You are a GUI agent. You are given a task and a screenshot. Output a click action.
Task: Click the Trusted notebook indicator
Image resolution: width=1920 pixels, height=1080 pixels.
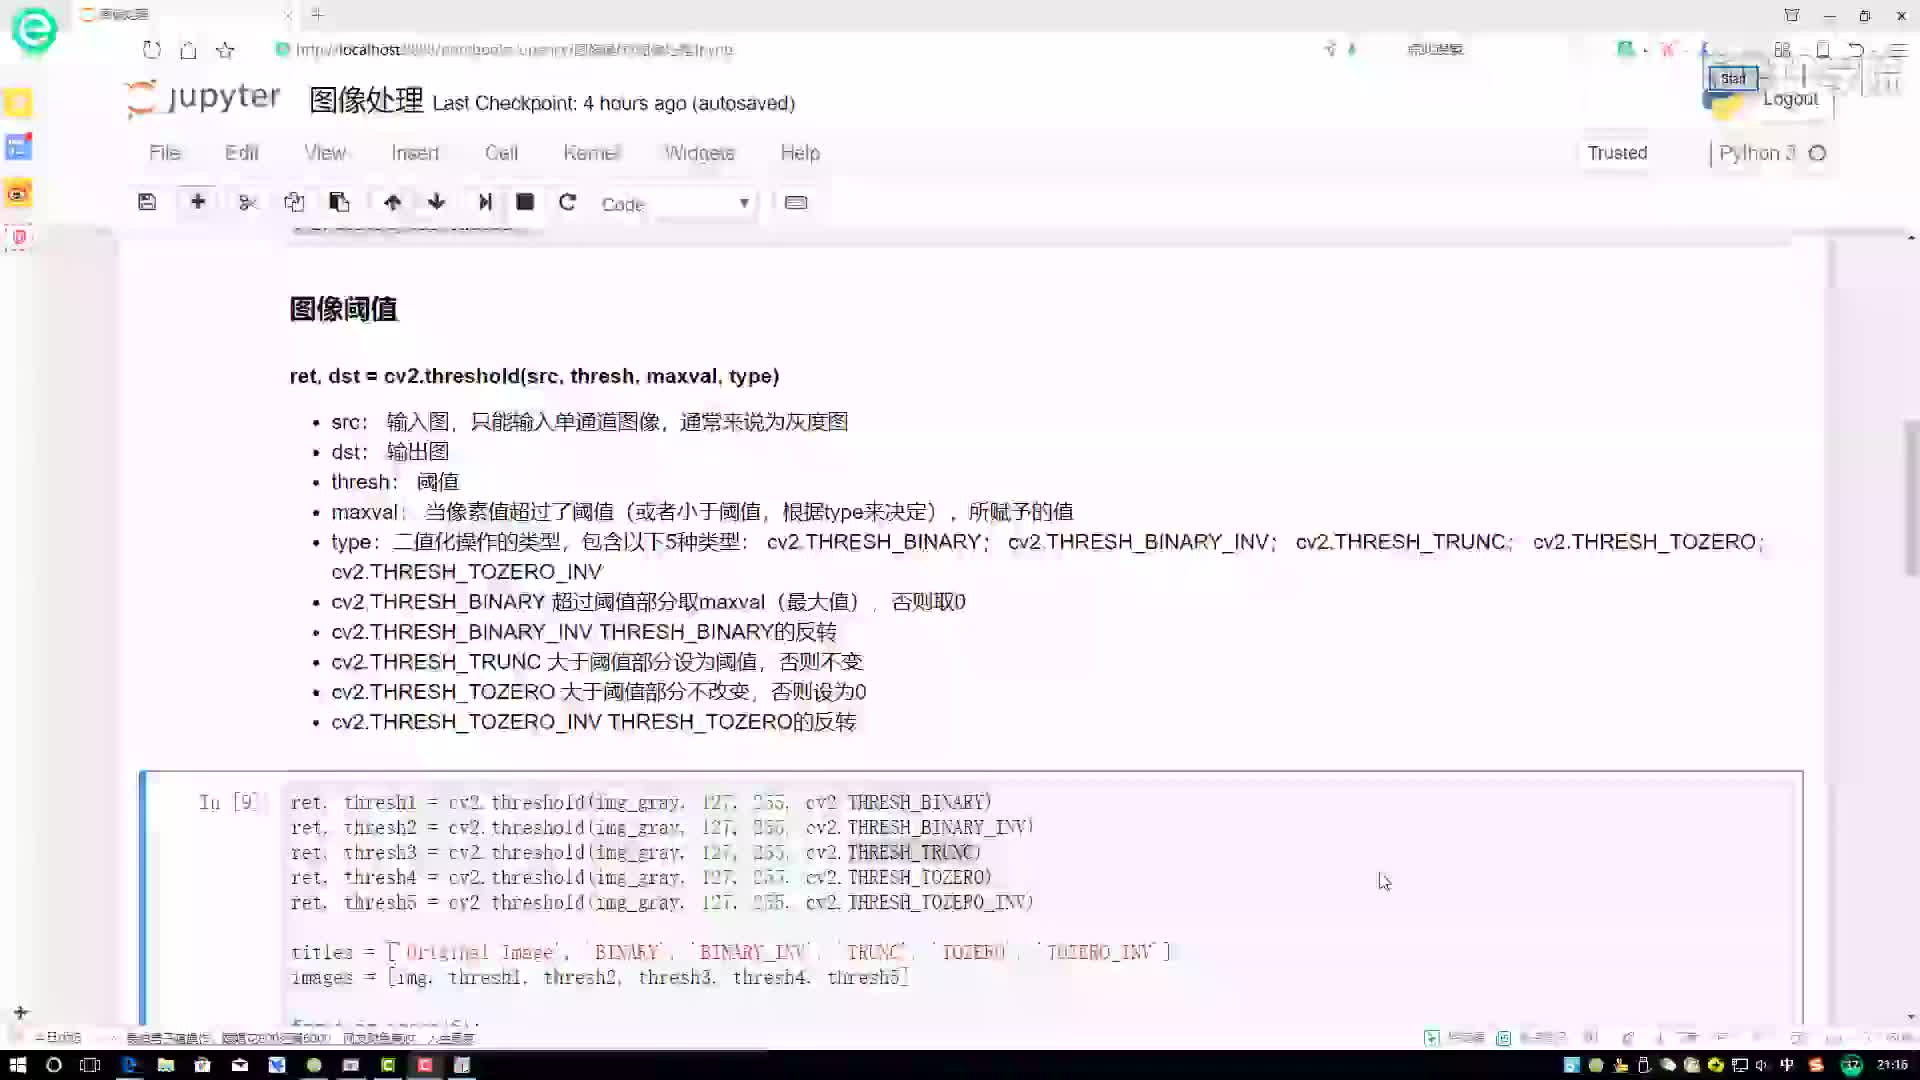[1617, 153]
